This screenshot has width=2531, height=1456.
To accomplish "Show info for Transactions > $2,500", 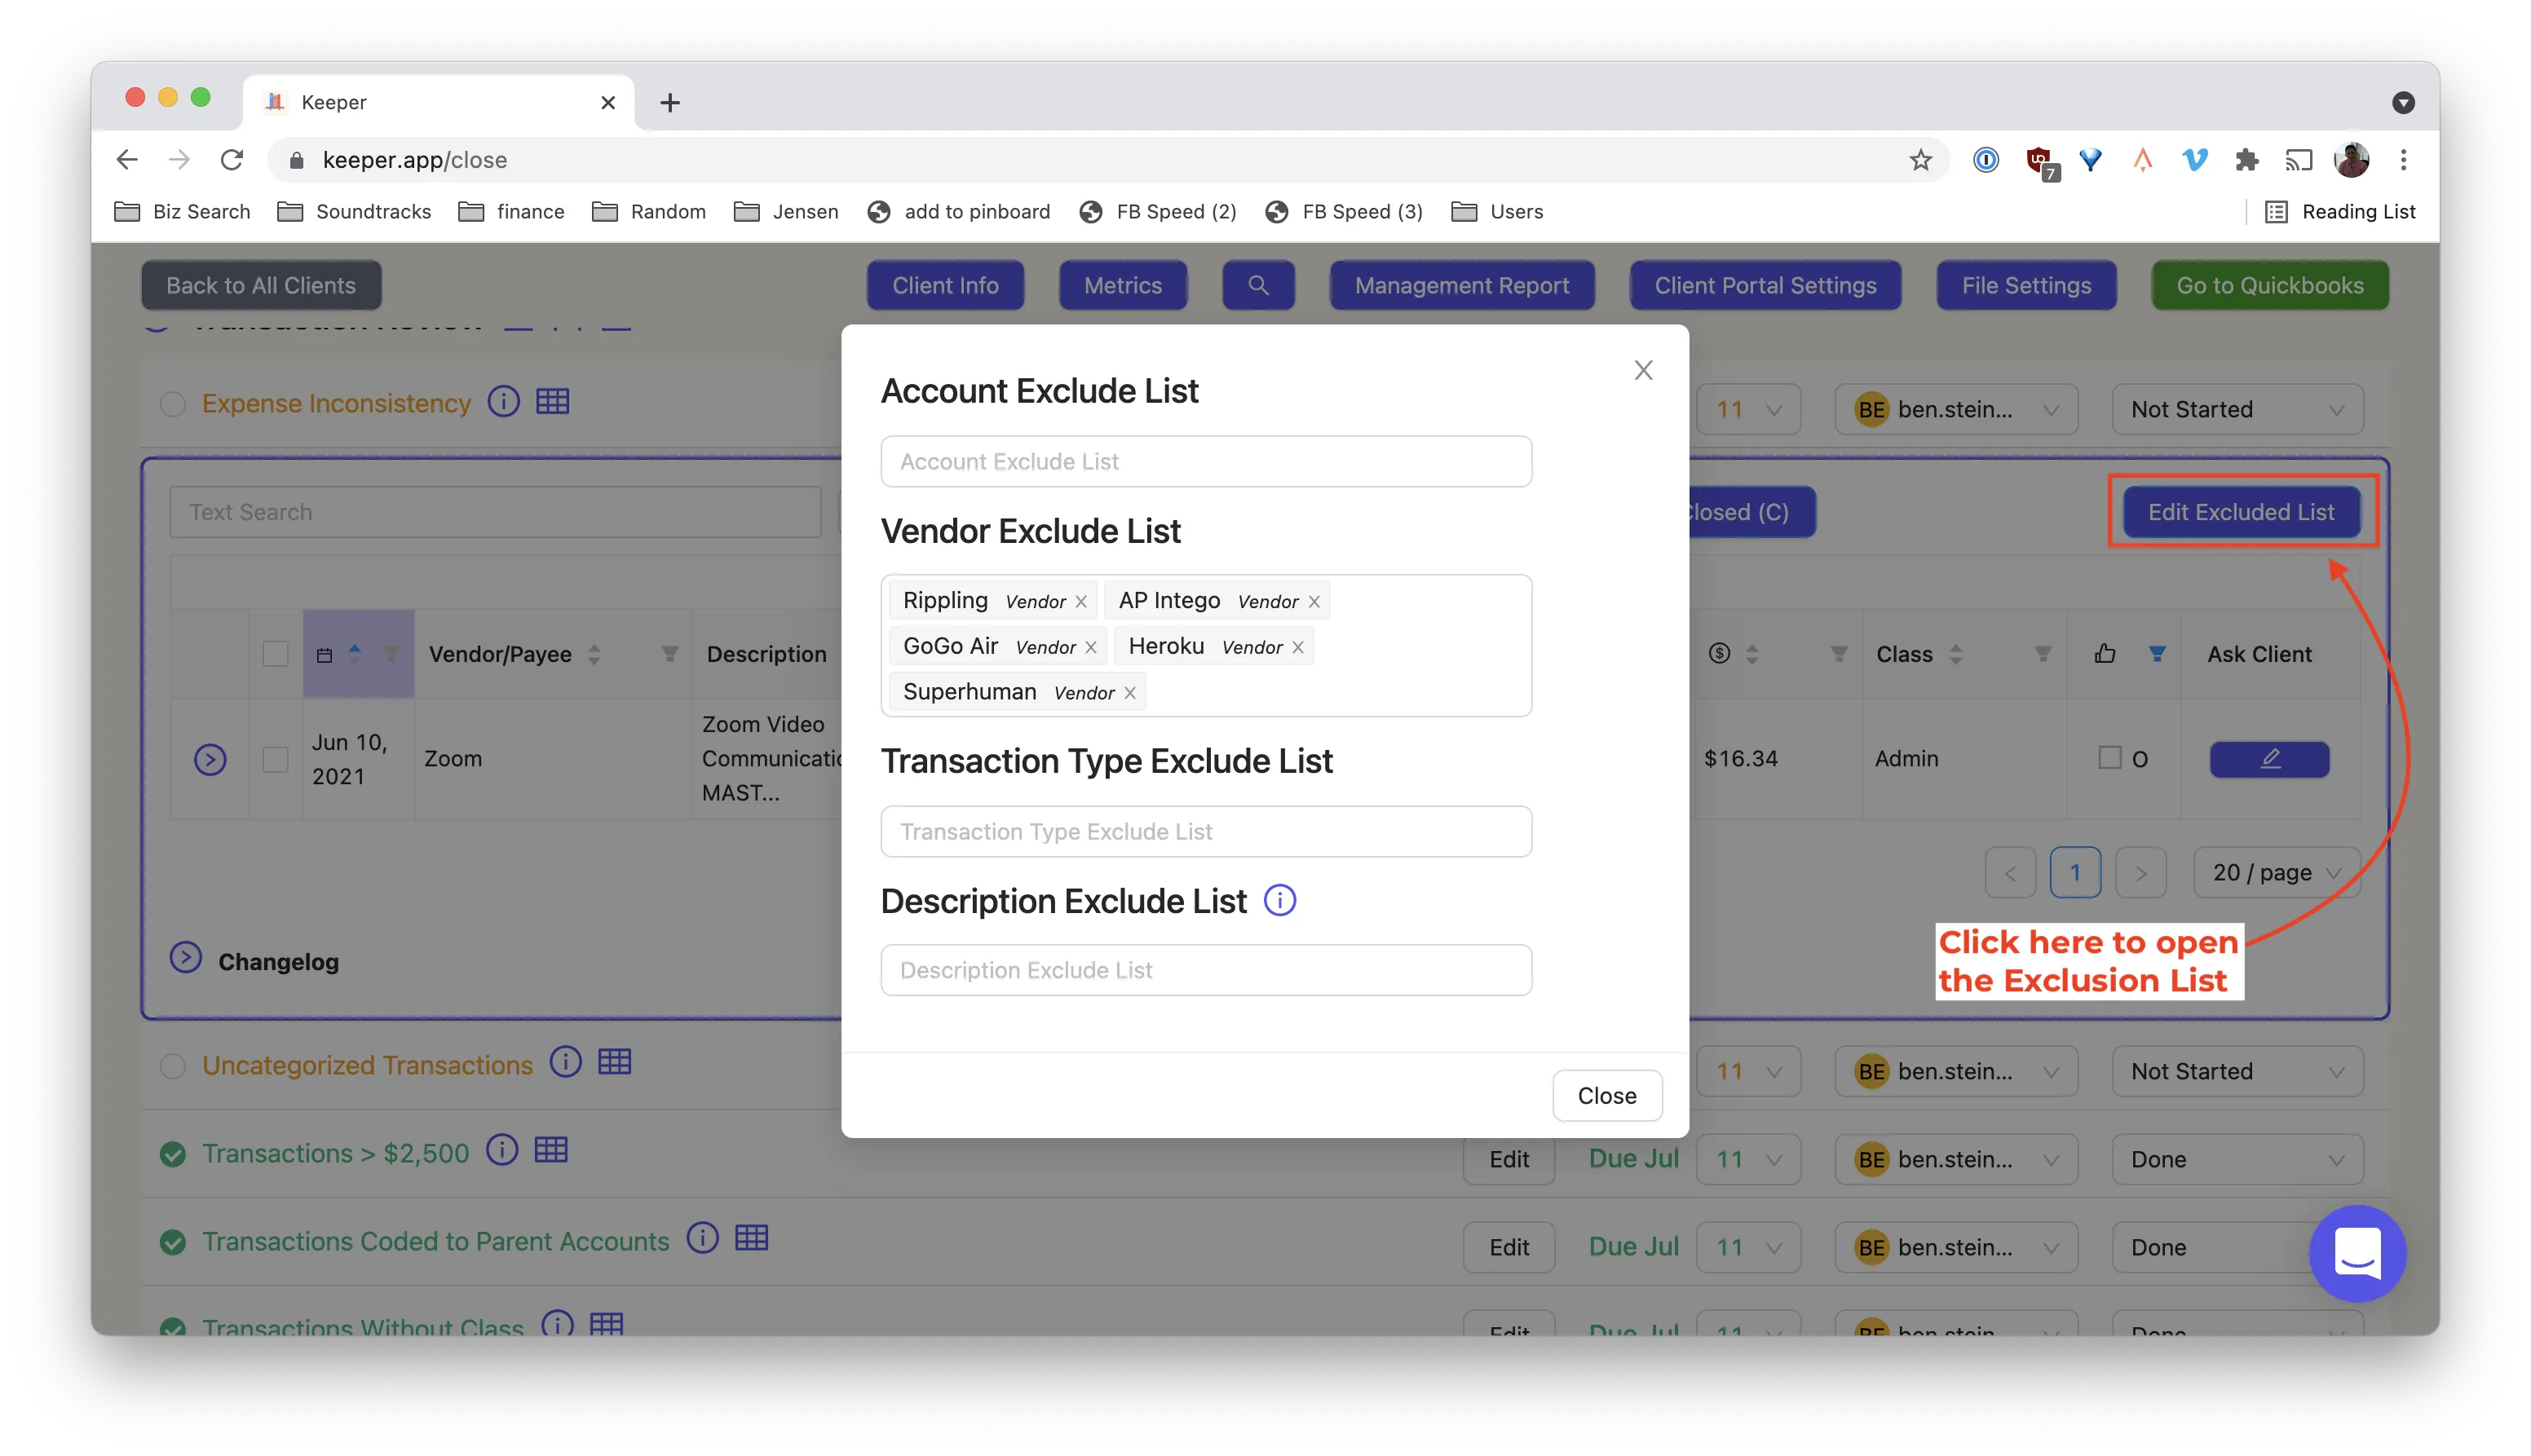I will click(x=502, y=1151).
